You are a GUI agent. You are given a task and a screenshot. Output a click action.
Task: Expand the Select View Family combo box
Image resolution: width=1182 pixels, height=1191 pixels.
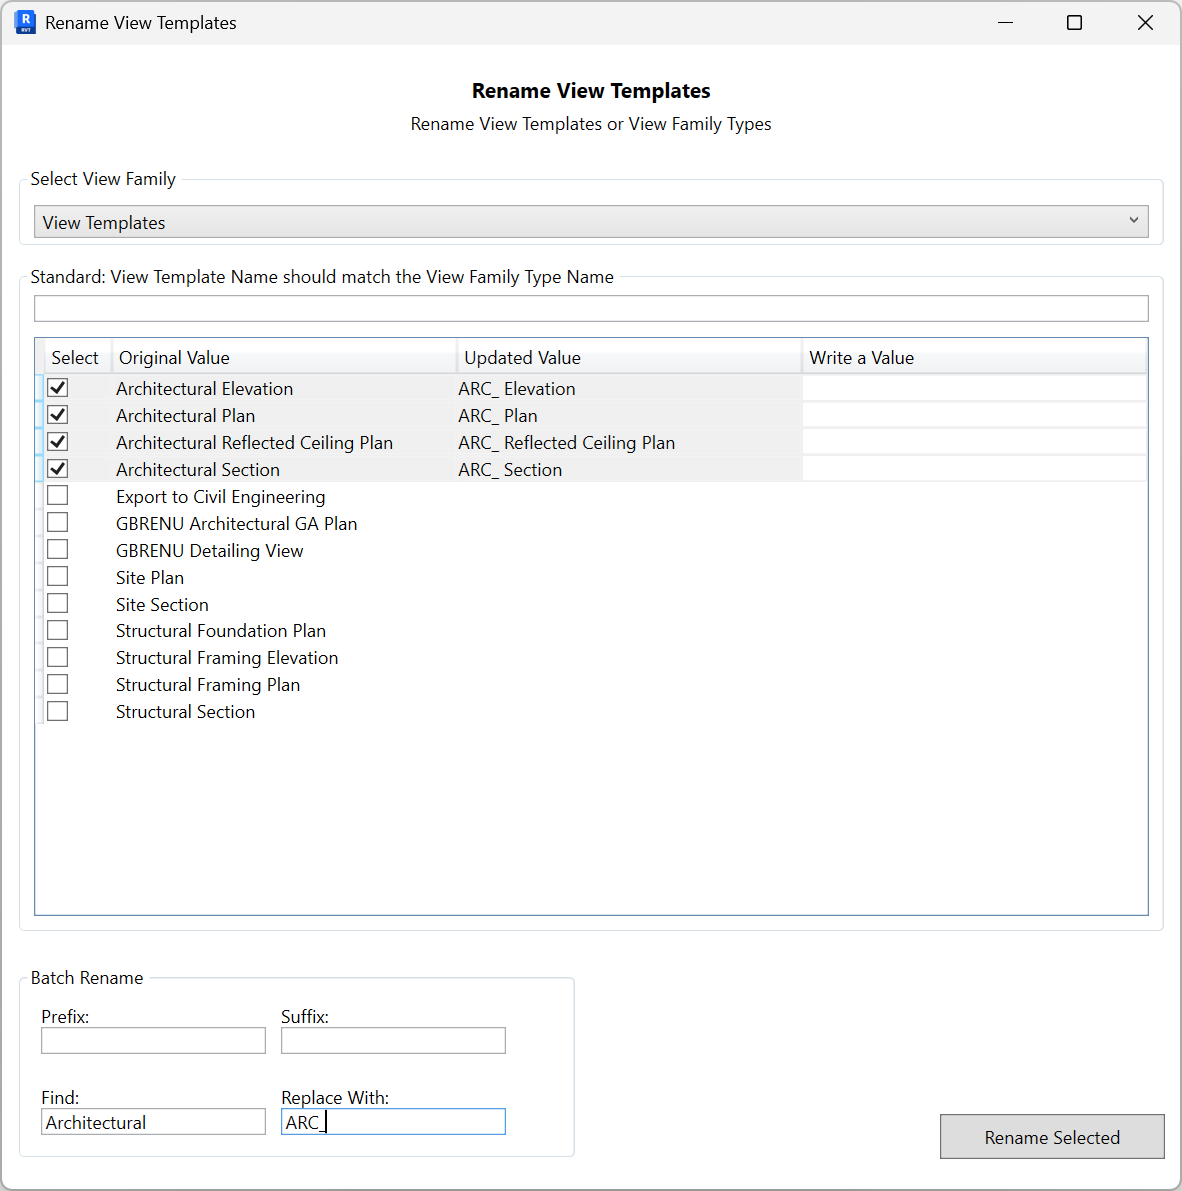[1133, 220]
